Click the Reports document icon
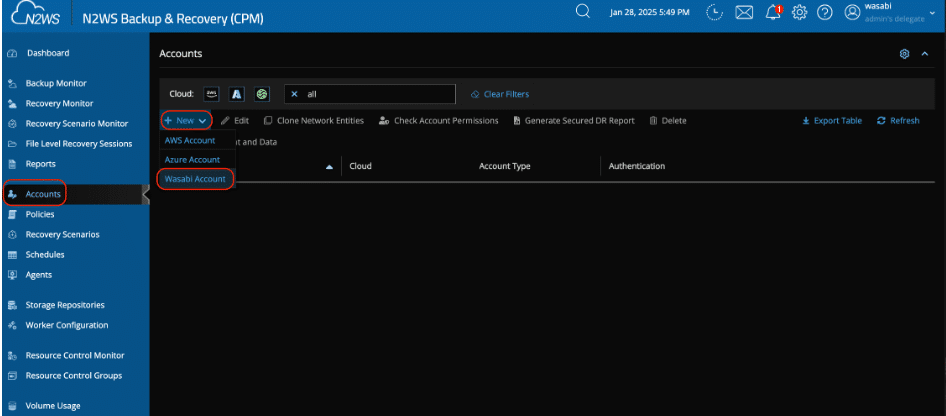This screenshot has height=416, width=946. (x=11, y=164)
